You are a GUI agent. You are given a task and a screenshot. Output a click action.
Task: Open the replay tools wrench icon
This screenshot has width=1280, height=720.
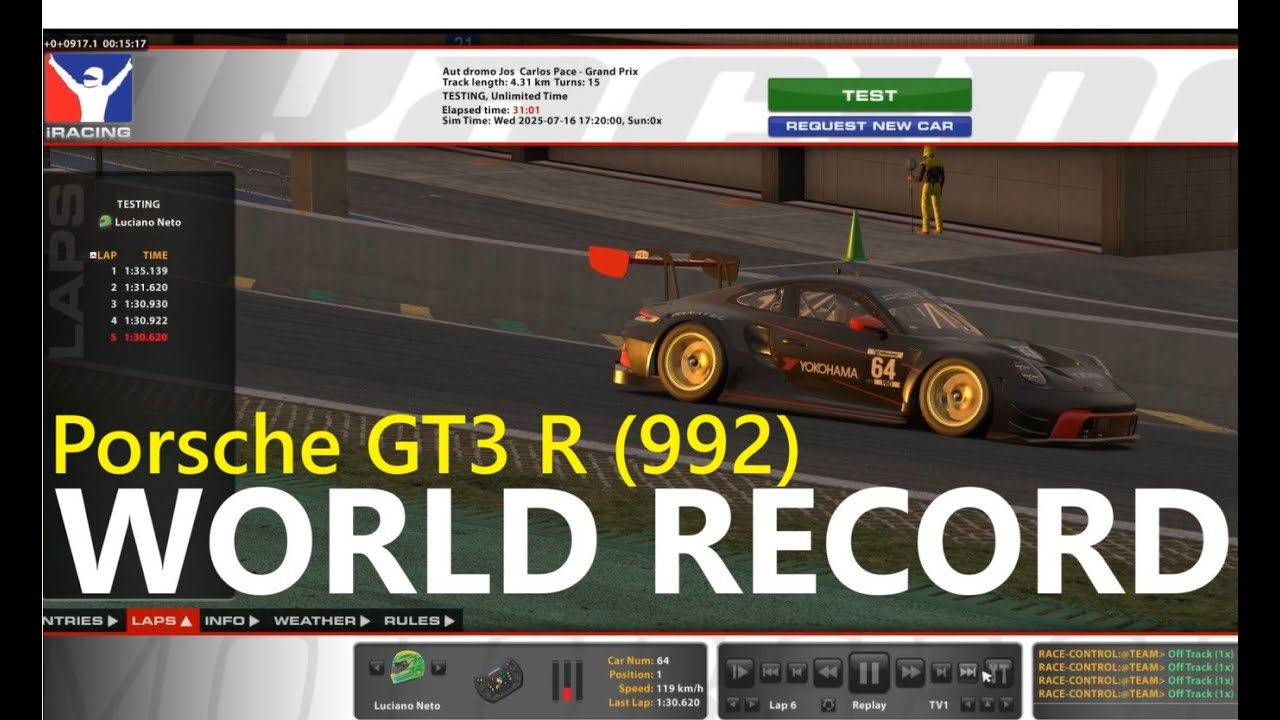point(998,673)
